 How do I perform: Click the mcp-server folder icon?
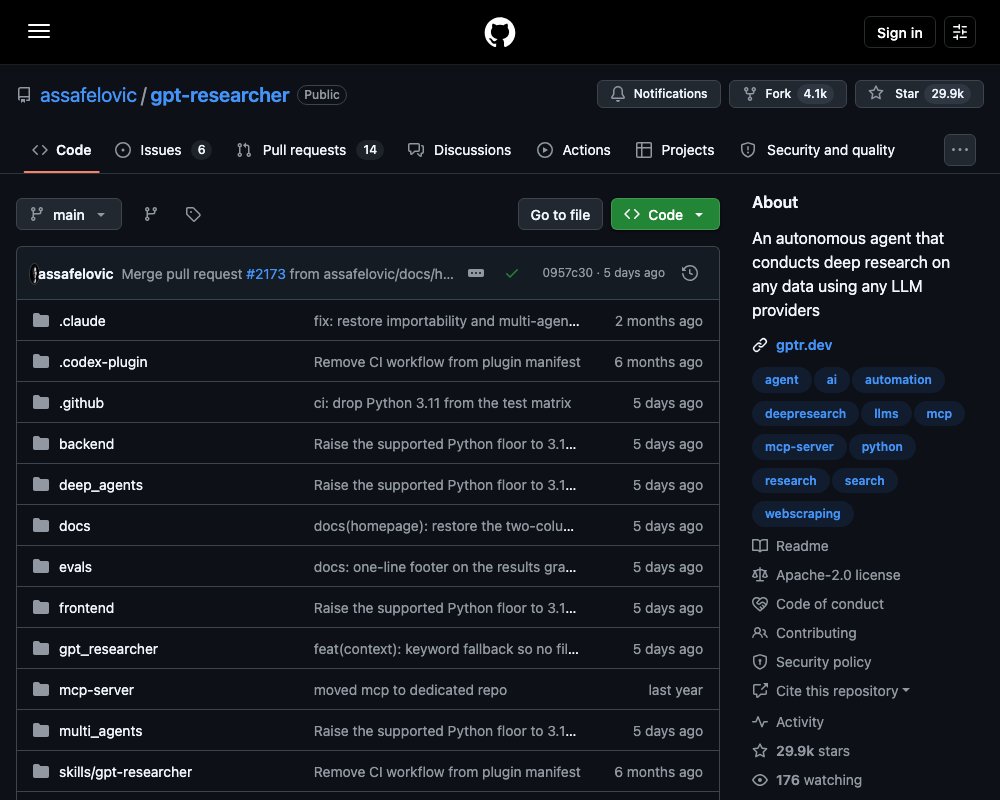[41, 689]
